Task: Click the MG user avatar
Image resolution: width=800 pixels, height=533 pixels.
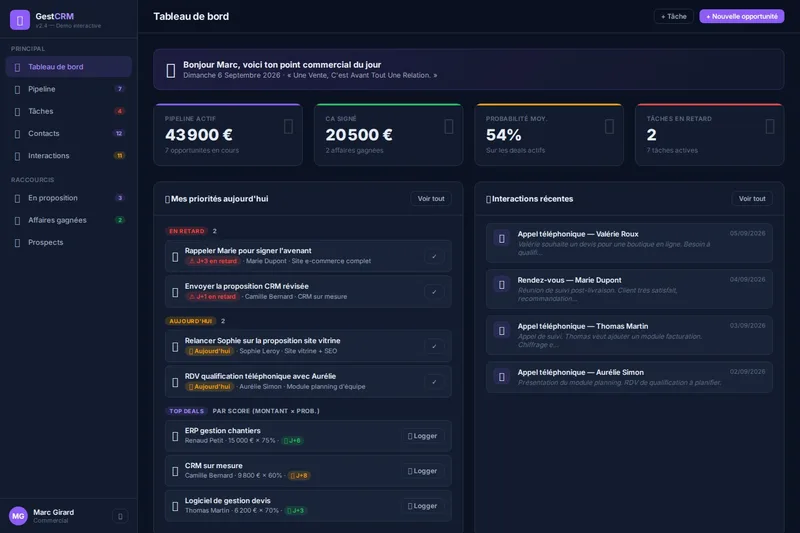Action: 18,516
